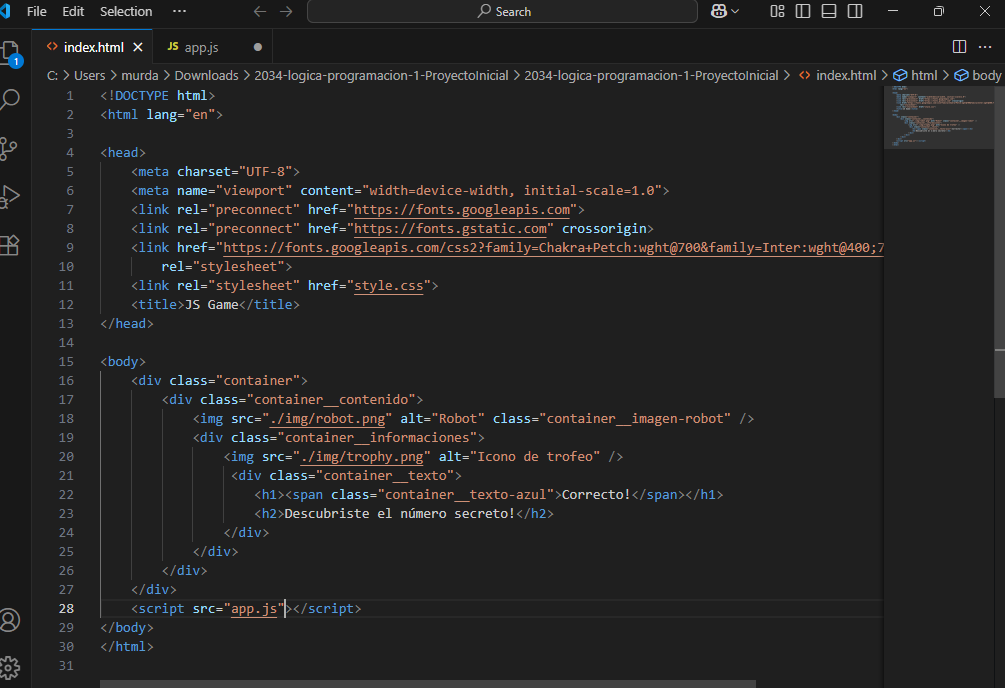
Task: Split the editor to the right
Action: [959, 46]
